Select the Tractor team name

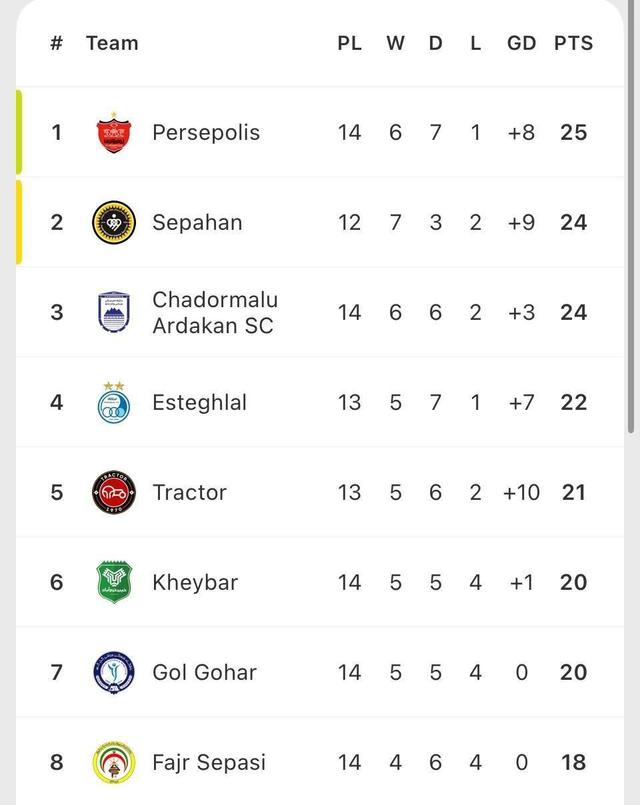tap(189, 492)
